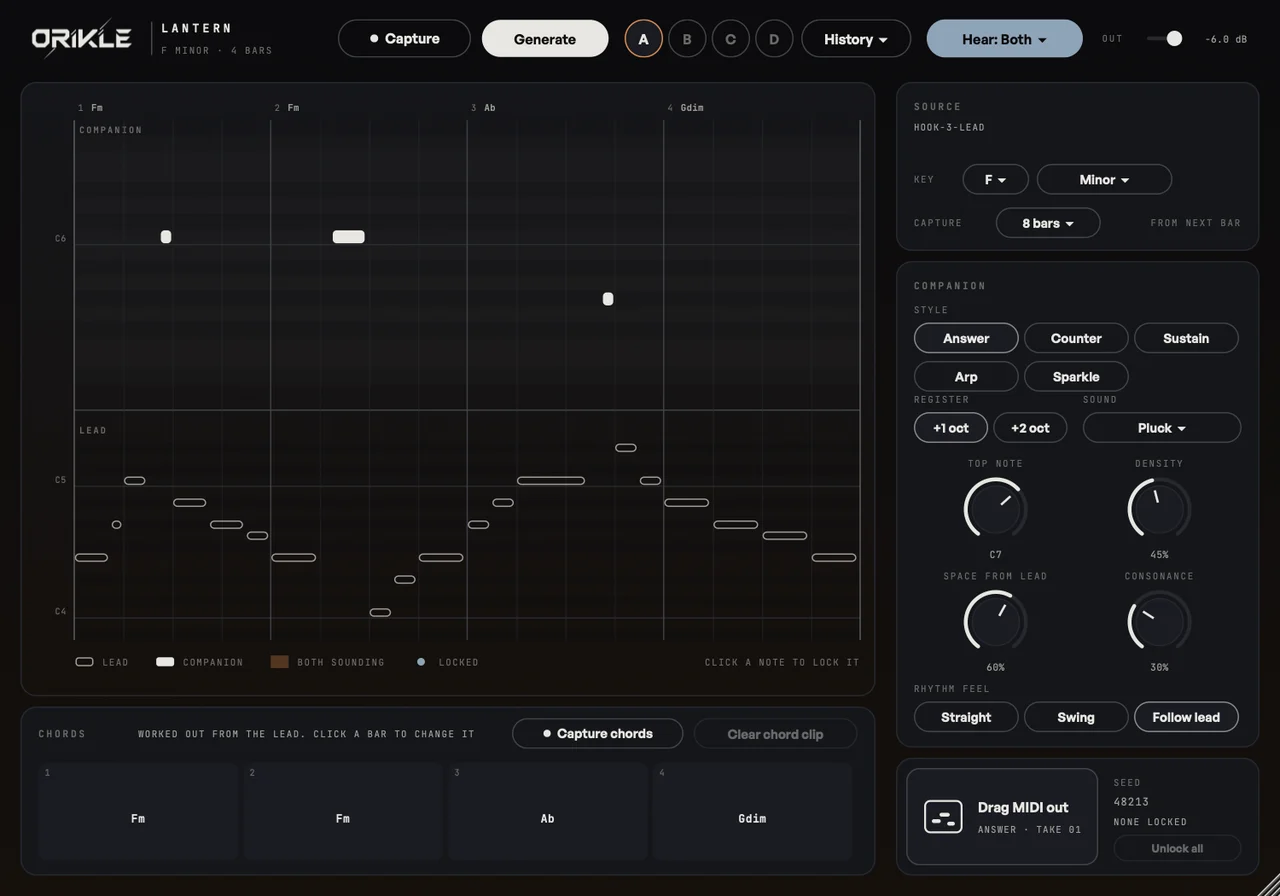
Task: Switch to variation slot B
Action: coord(687,39)
